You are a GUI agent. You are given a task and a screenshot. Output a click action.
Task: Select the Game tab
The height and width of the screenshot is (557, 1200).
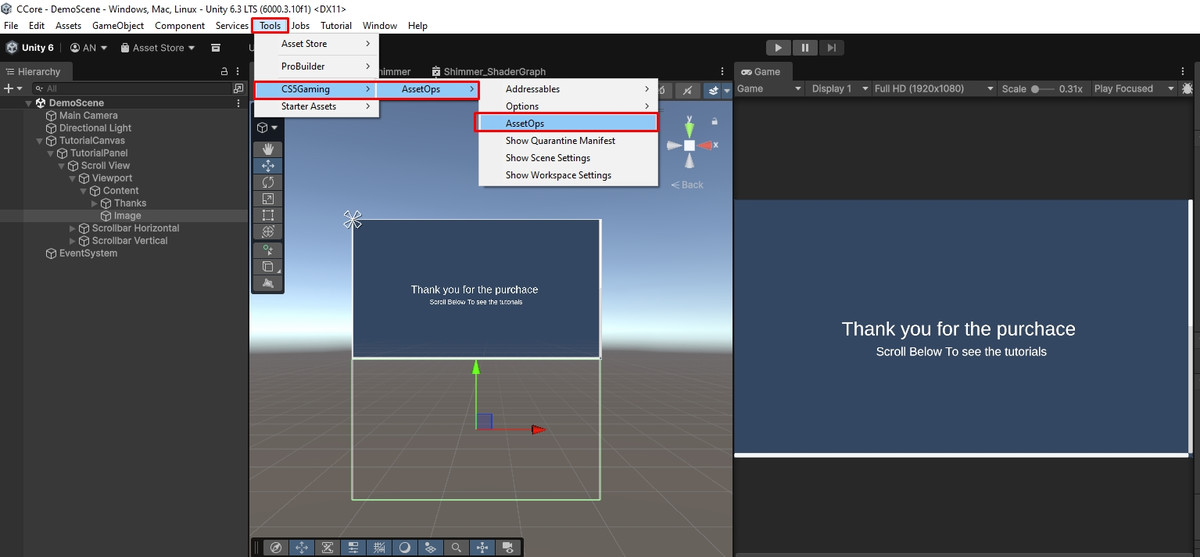pyautogui.click(x=762, y=72)
